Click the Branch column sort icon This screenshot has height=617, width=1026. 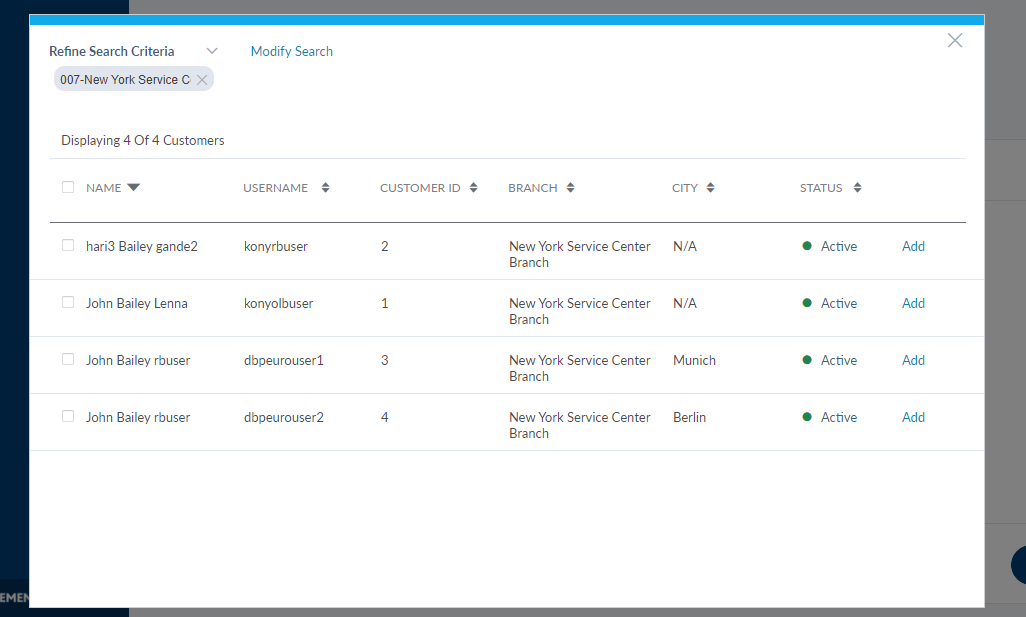pos(570,188)
